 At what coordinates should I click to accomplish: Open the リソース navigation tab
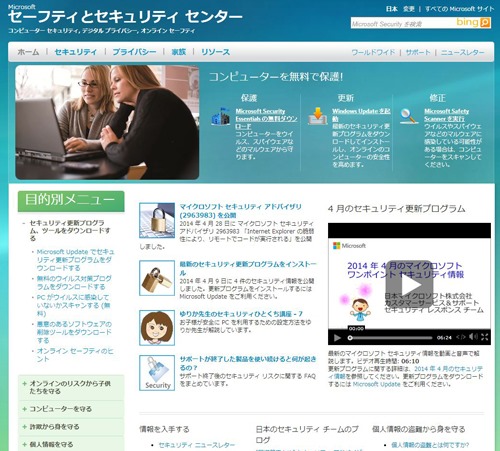[215, 52]
